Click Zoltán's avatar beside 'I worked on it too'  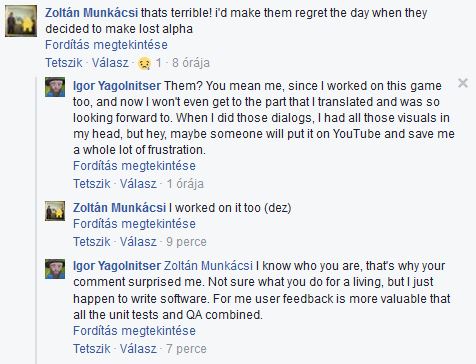pos(55,211)
